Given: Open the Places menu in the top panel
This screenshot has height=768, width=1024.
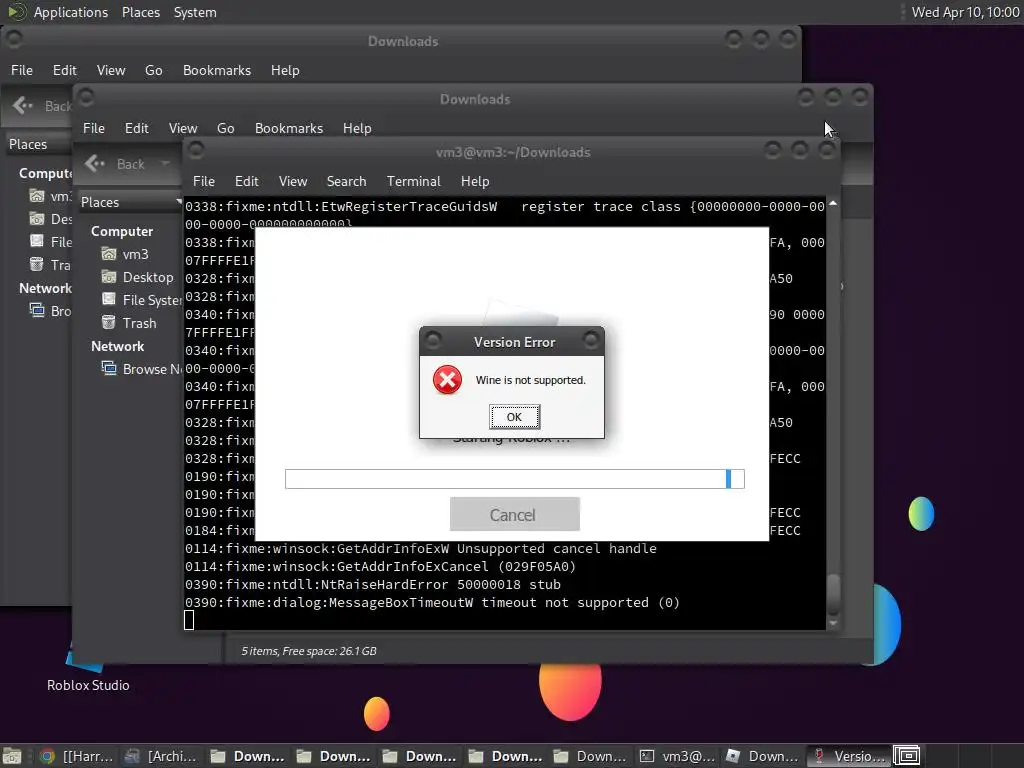Looking at the screenshot, I should coord(141,12).
